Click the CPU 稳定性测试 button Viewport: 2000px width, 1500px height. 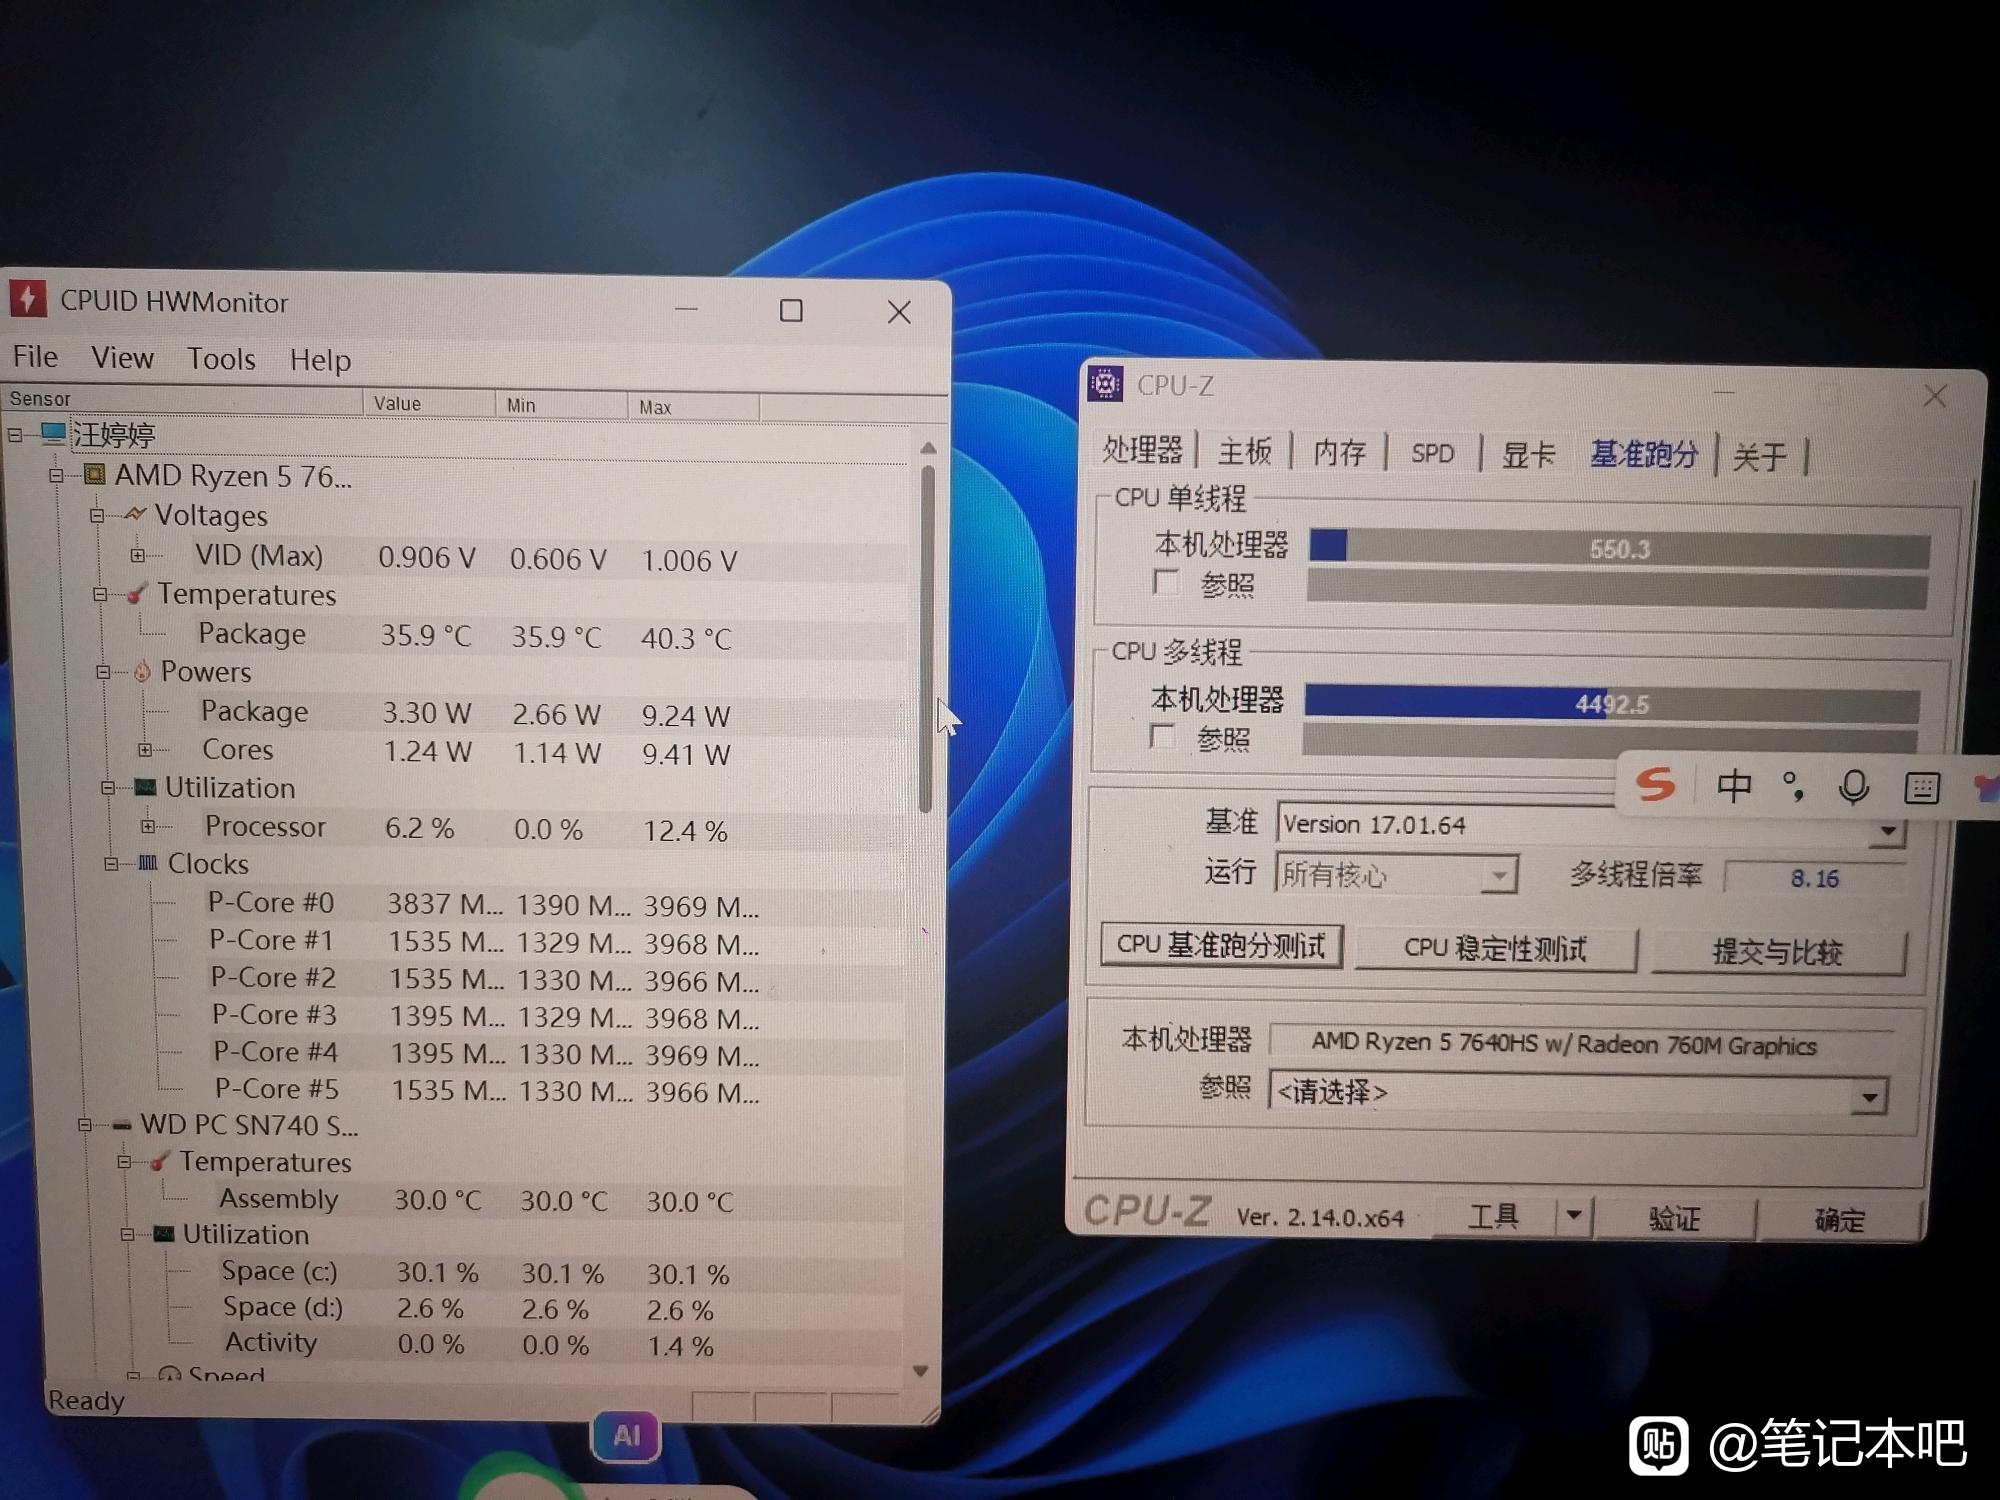click(1495, 948)
